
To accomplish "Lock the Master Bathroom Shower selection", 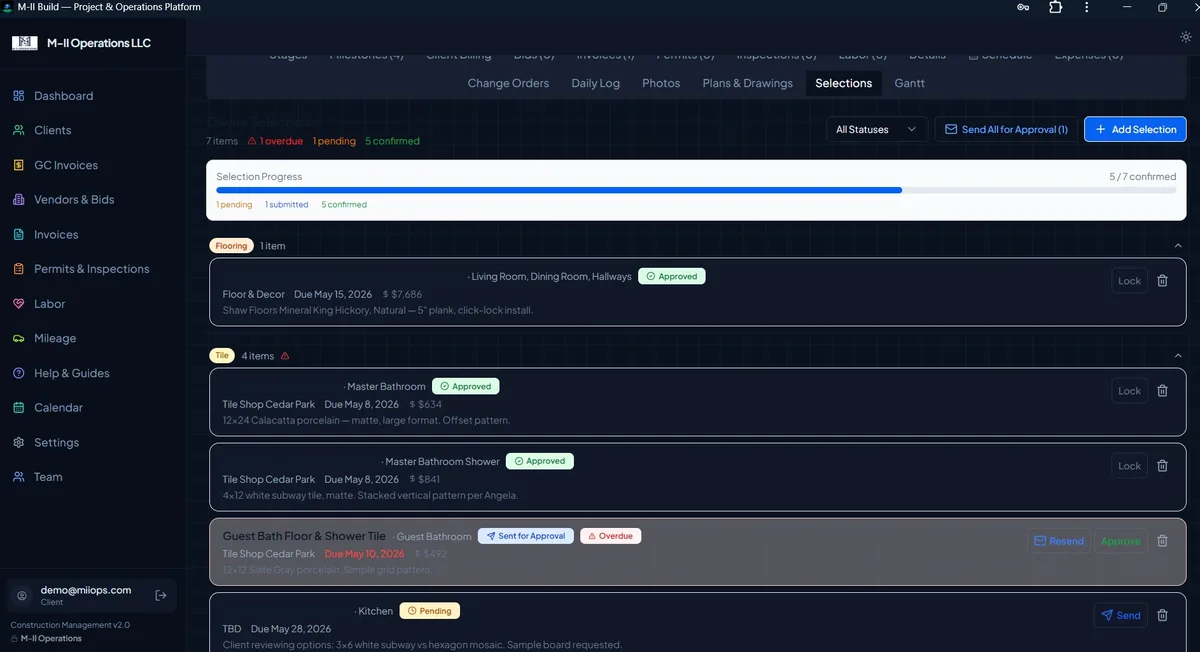I will tap(1130, 466).
